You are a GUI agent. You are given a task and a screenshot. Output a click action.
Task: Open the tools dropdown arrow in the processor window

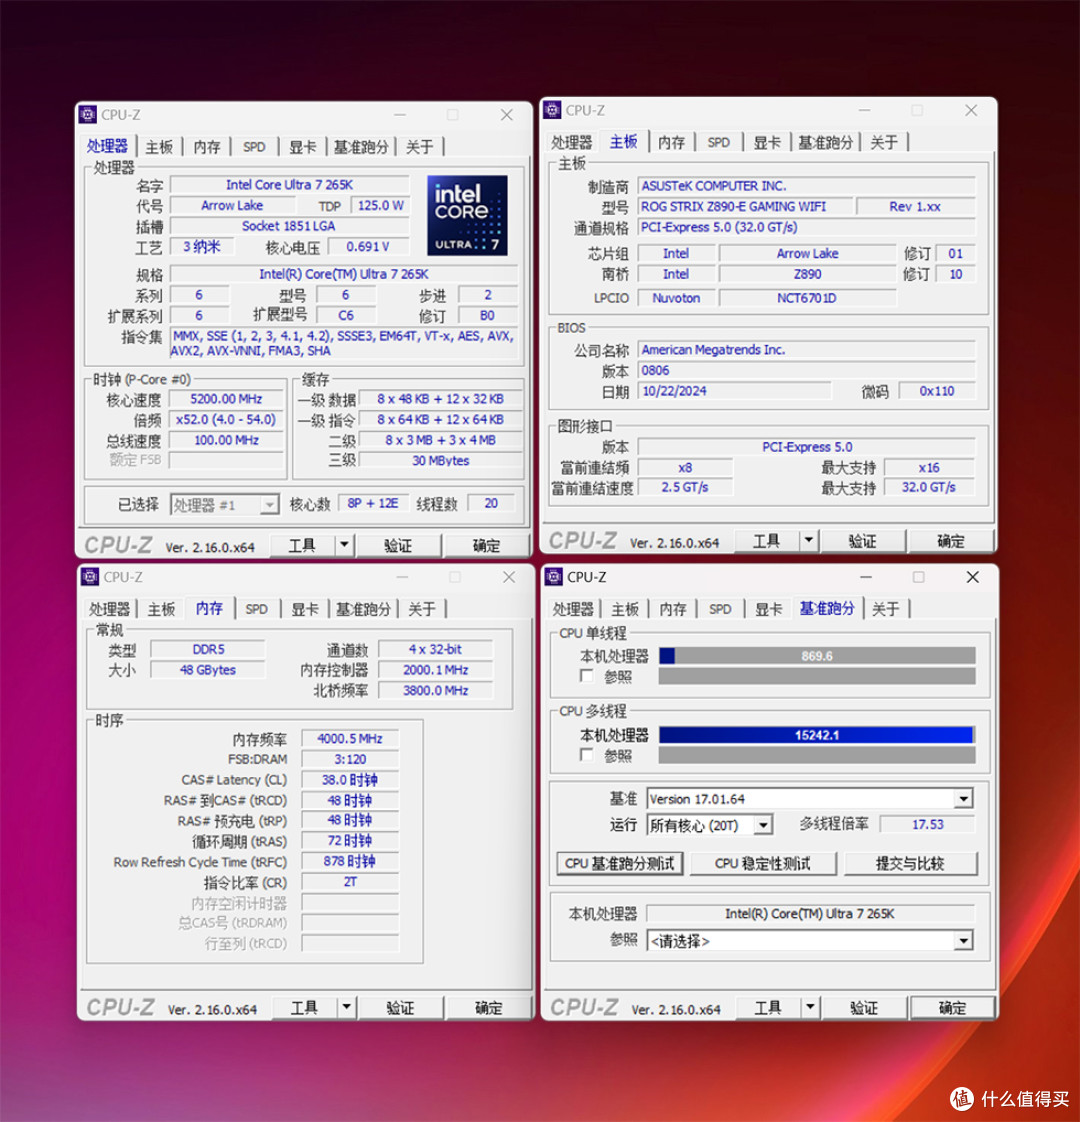344,545
